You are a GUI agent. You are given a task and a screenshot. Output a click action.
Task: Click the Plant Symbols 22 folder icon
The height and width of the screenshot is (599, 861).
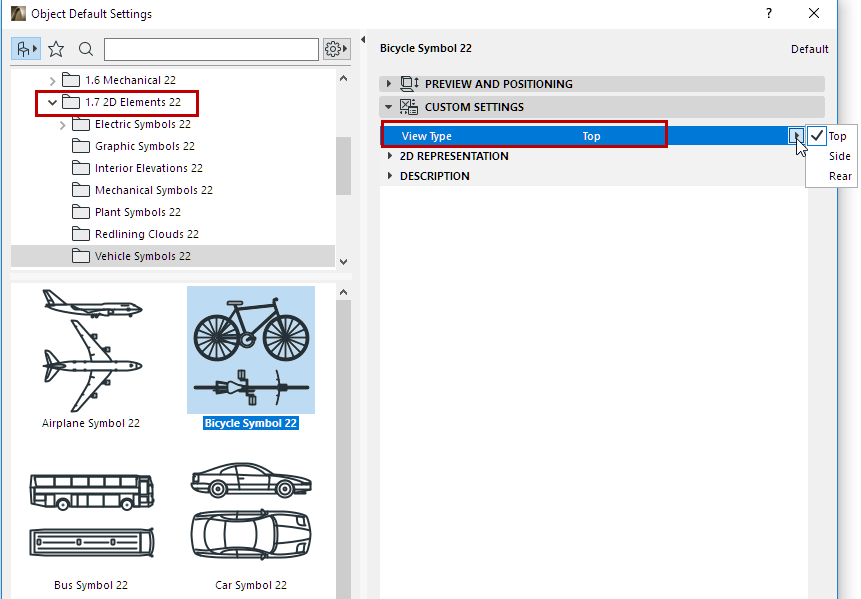(81, 212)
